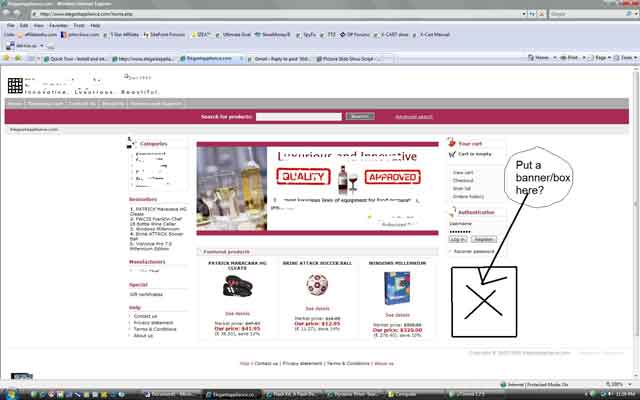The height and width of the screenshot is (400, 640).
Task: Click the Patrick Maracana cleats image
Action: 237,286
